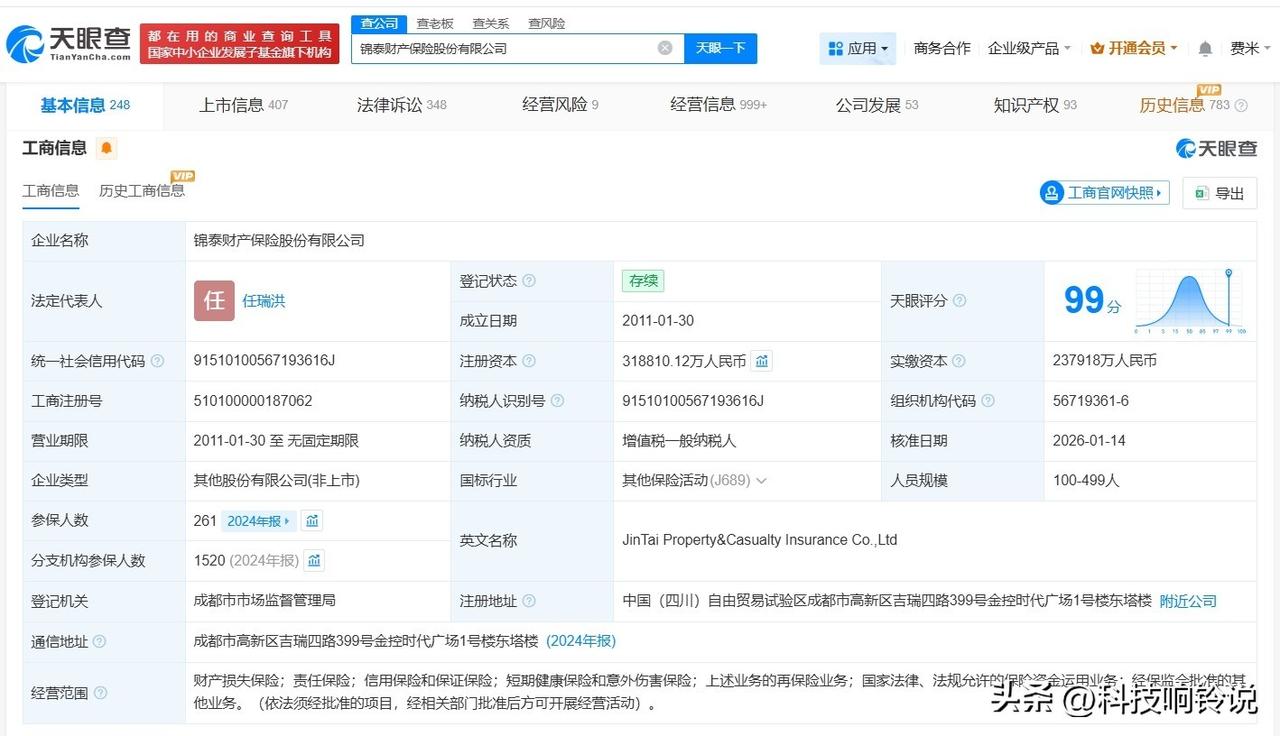Screen dimensions: 1280x736
Task: Click the 天眼一下 search button
Action: pos(720,48)
